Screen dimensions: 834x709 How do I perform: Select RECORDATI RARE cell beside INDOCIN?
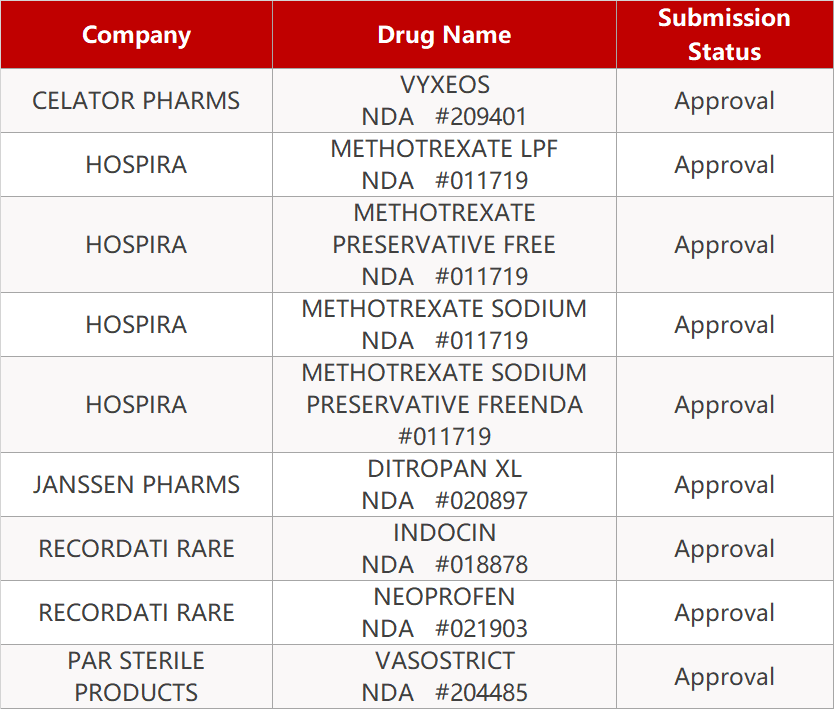(136, 549)
